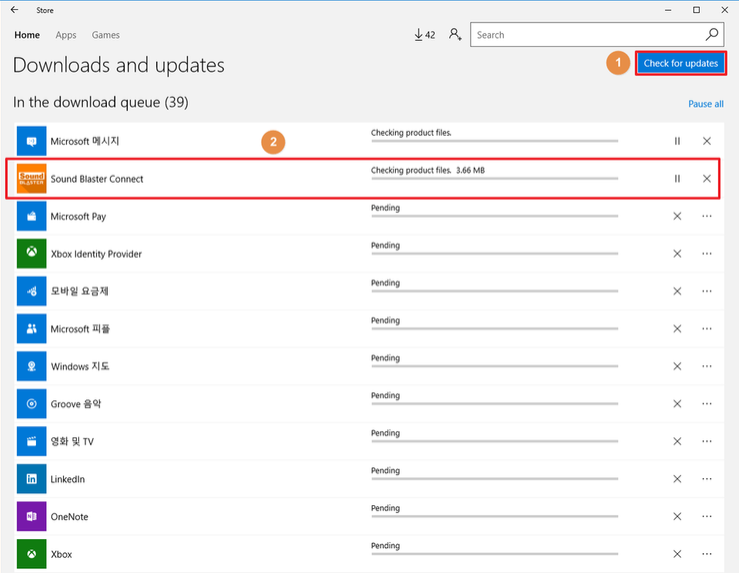Click the Groove 음악 app icon
This screenshot has width=743, height=576.
click(31, 404)
